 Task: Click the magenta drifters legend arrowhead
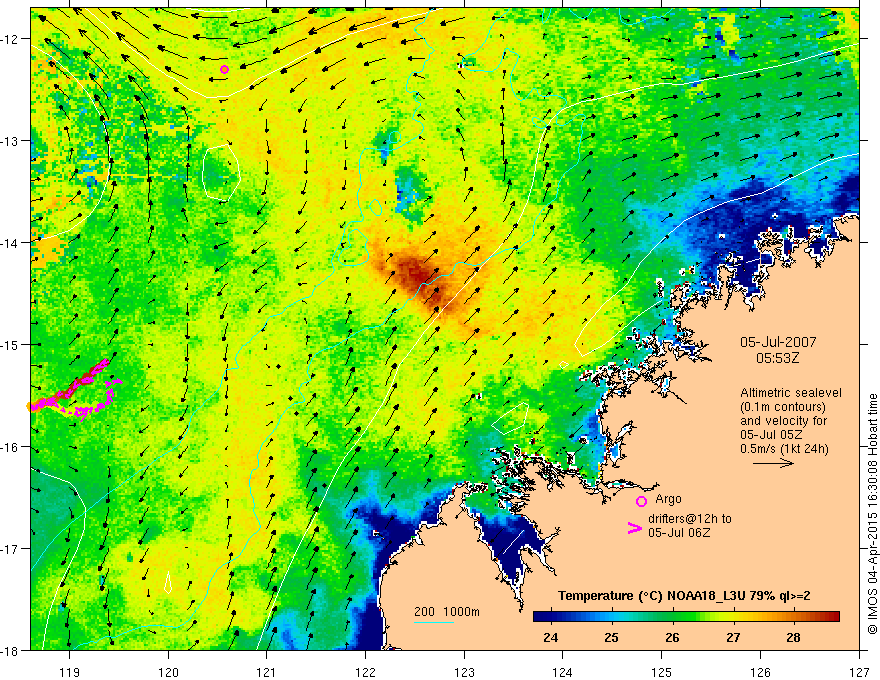(x=635, y=528)
